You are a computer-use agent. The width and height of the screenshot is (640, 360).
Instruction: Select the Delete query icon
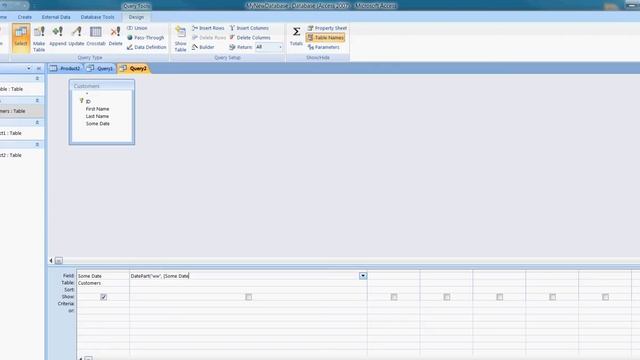(116, 36)
